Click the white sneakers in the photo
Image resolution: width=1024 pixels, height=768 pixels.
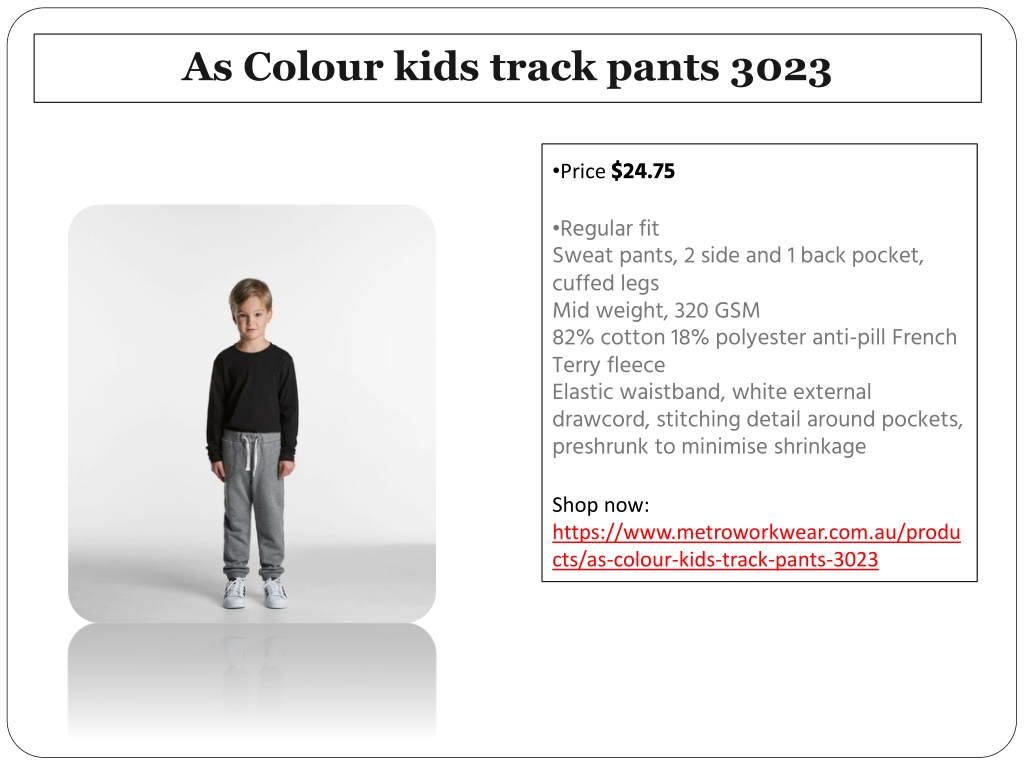(x=255, y=592)
